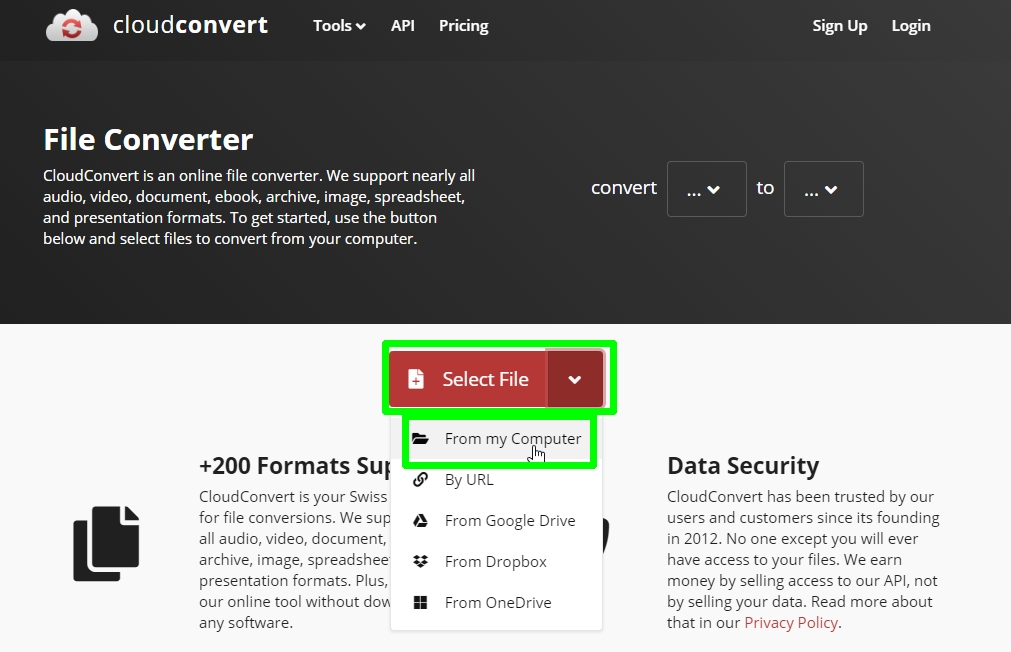This screenshot has height=652, width=1011.
Task: Click the Dropbox logo icon
Action: pos(420,562)
